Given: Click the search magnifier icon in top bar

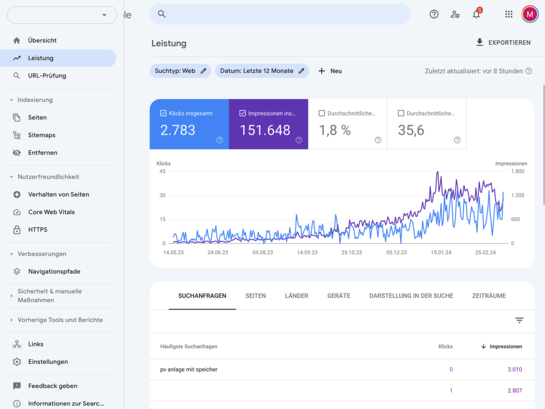Looking at the screenshot, I should pyautogui.click(x=162, y=14).
